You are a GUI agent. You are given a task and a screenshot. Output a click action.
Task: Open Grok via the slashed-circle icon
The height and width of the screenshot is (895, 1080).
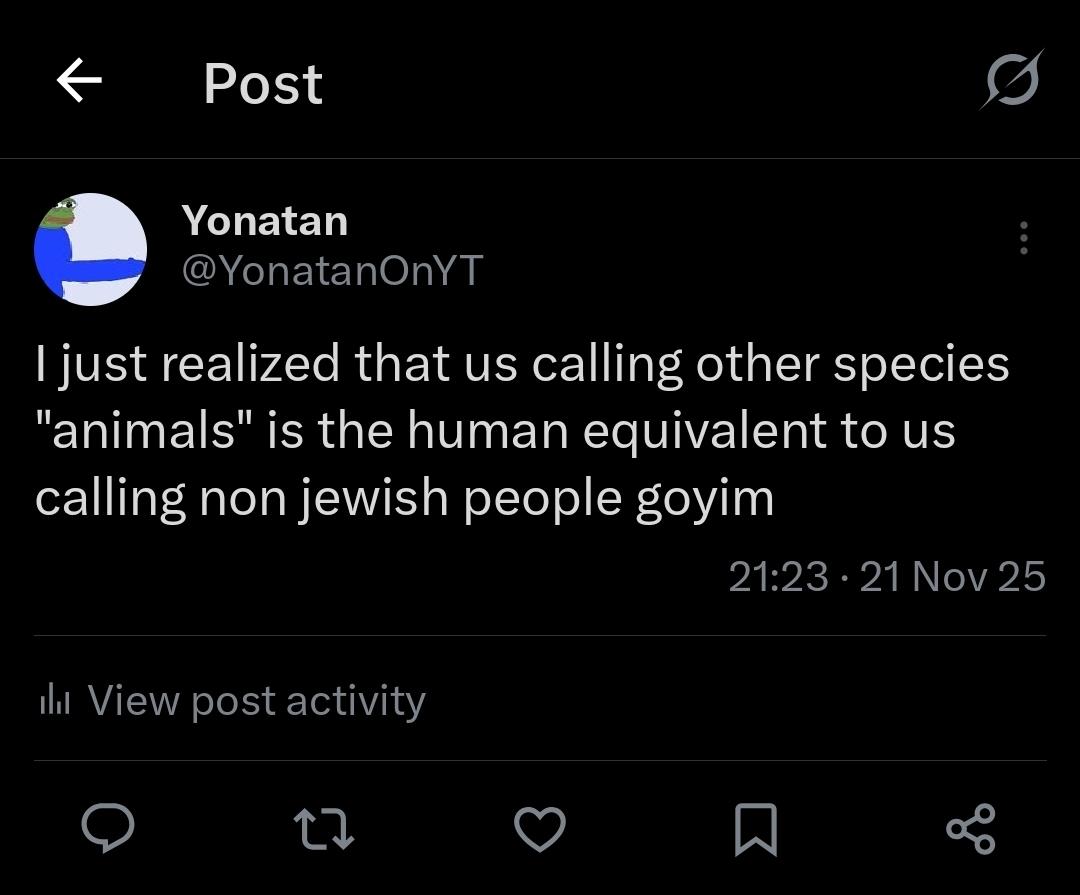[x=1011, y=79]
